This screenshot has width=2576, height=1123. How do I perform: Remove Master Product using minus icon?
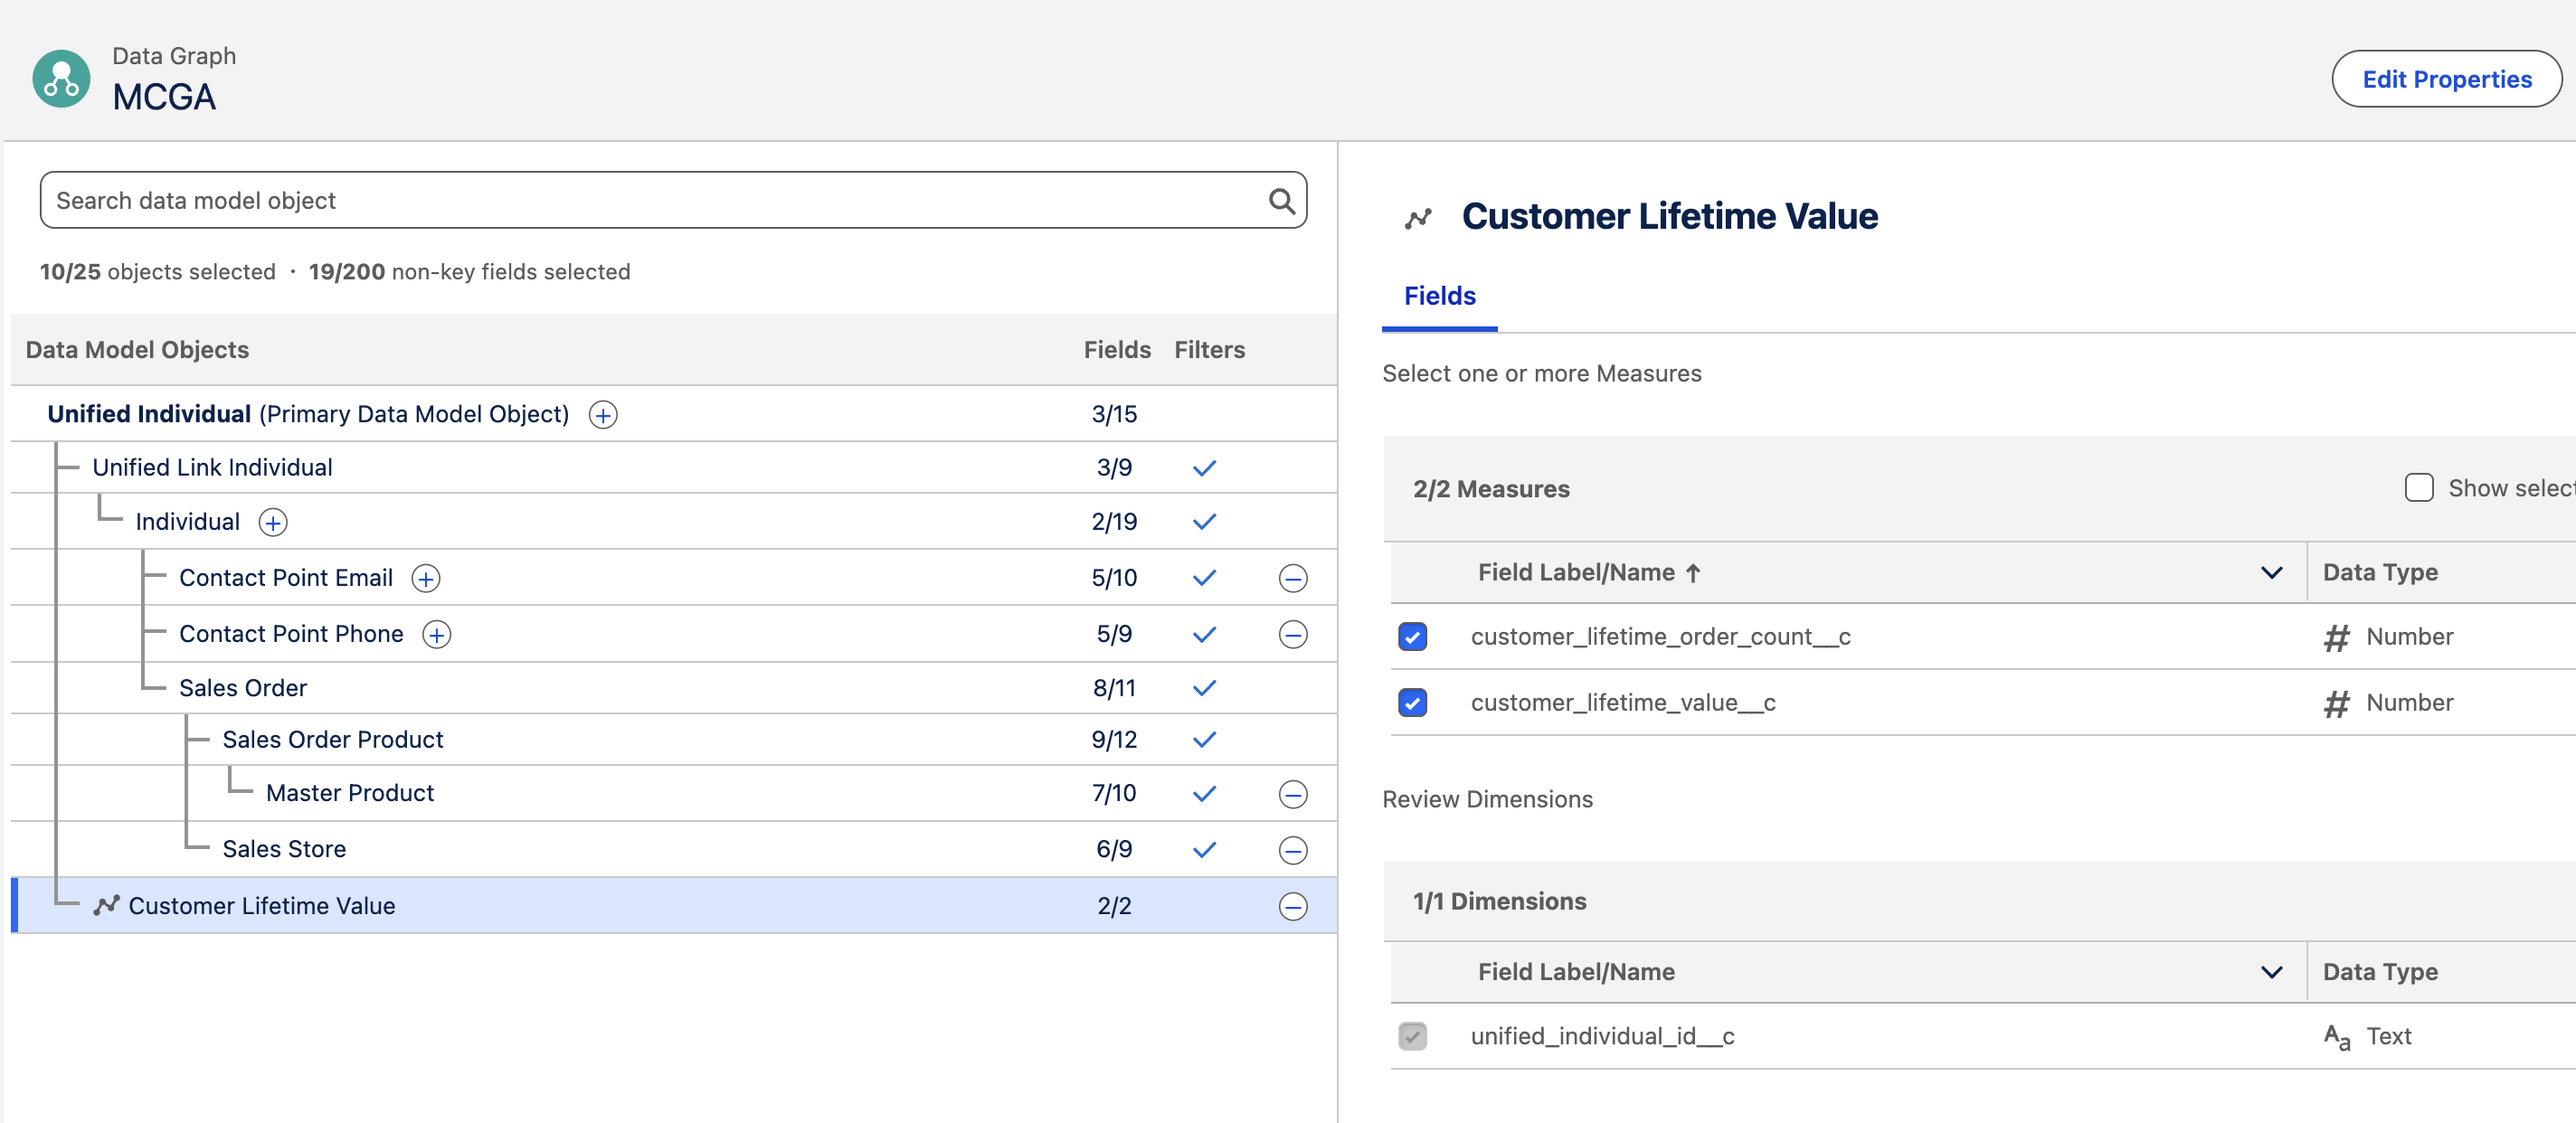pos(1292,794)
